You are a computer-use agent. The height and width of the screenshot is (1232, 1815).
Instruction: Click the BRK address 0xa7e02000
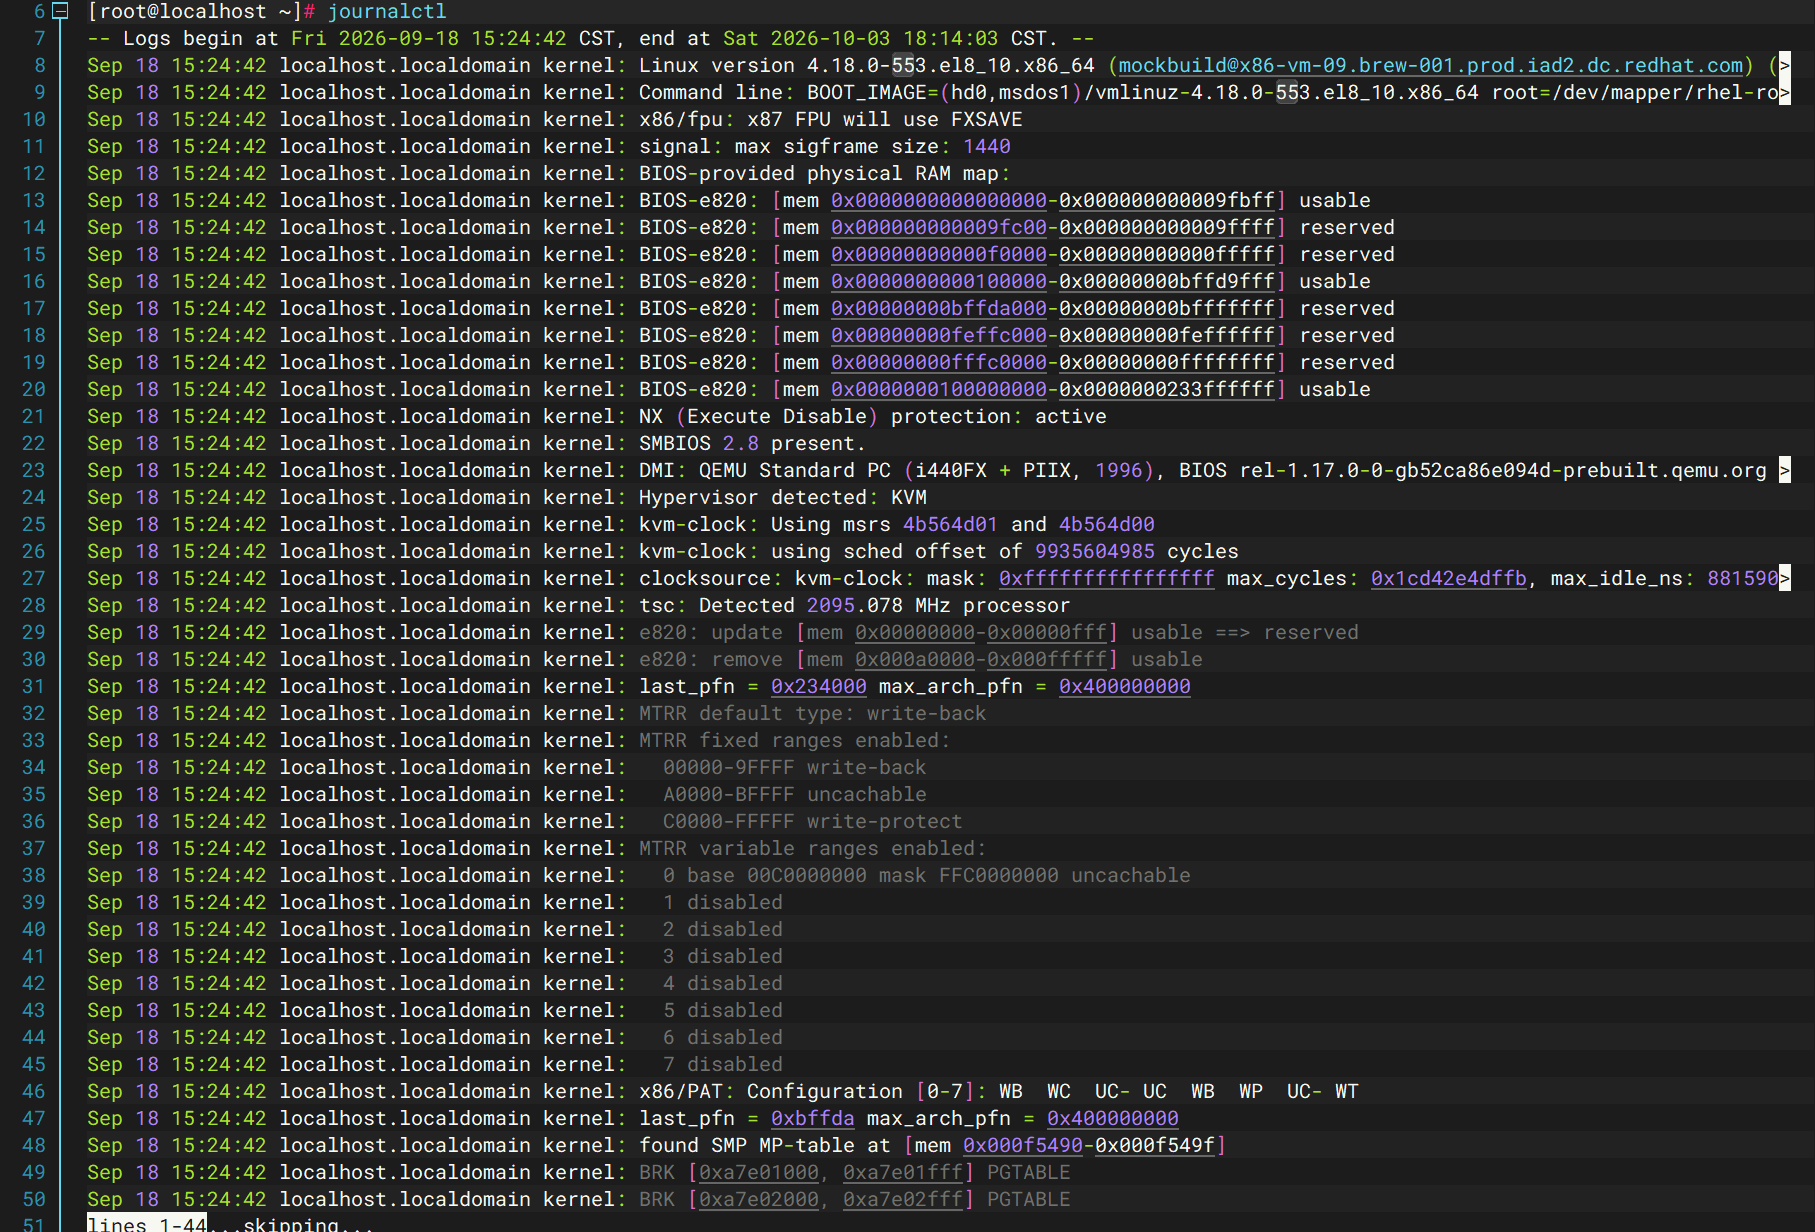coord(759,1199)
